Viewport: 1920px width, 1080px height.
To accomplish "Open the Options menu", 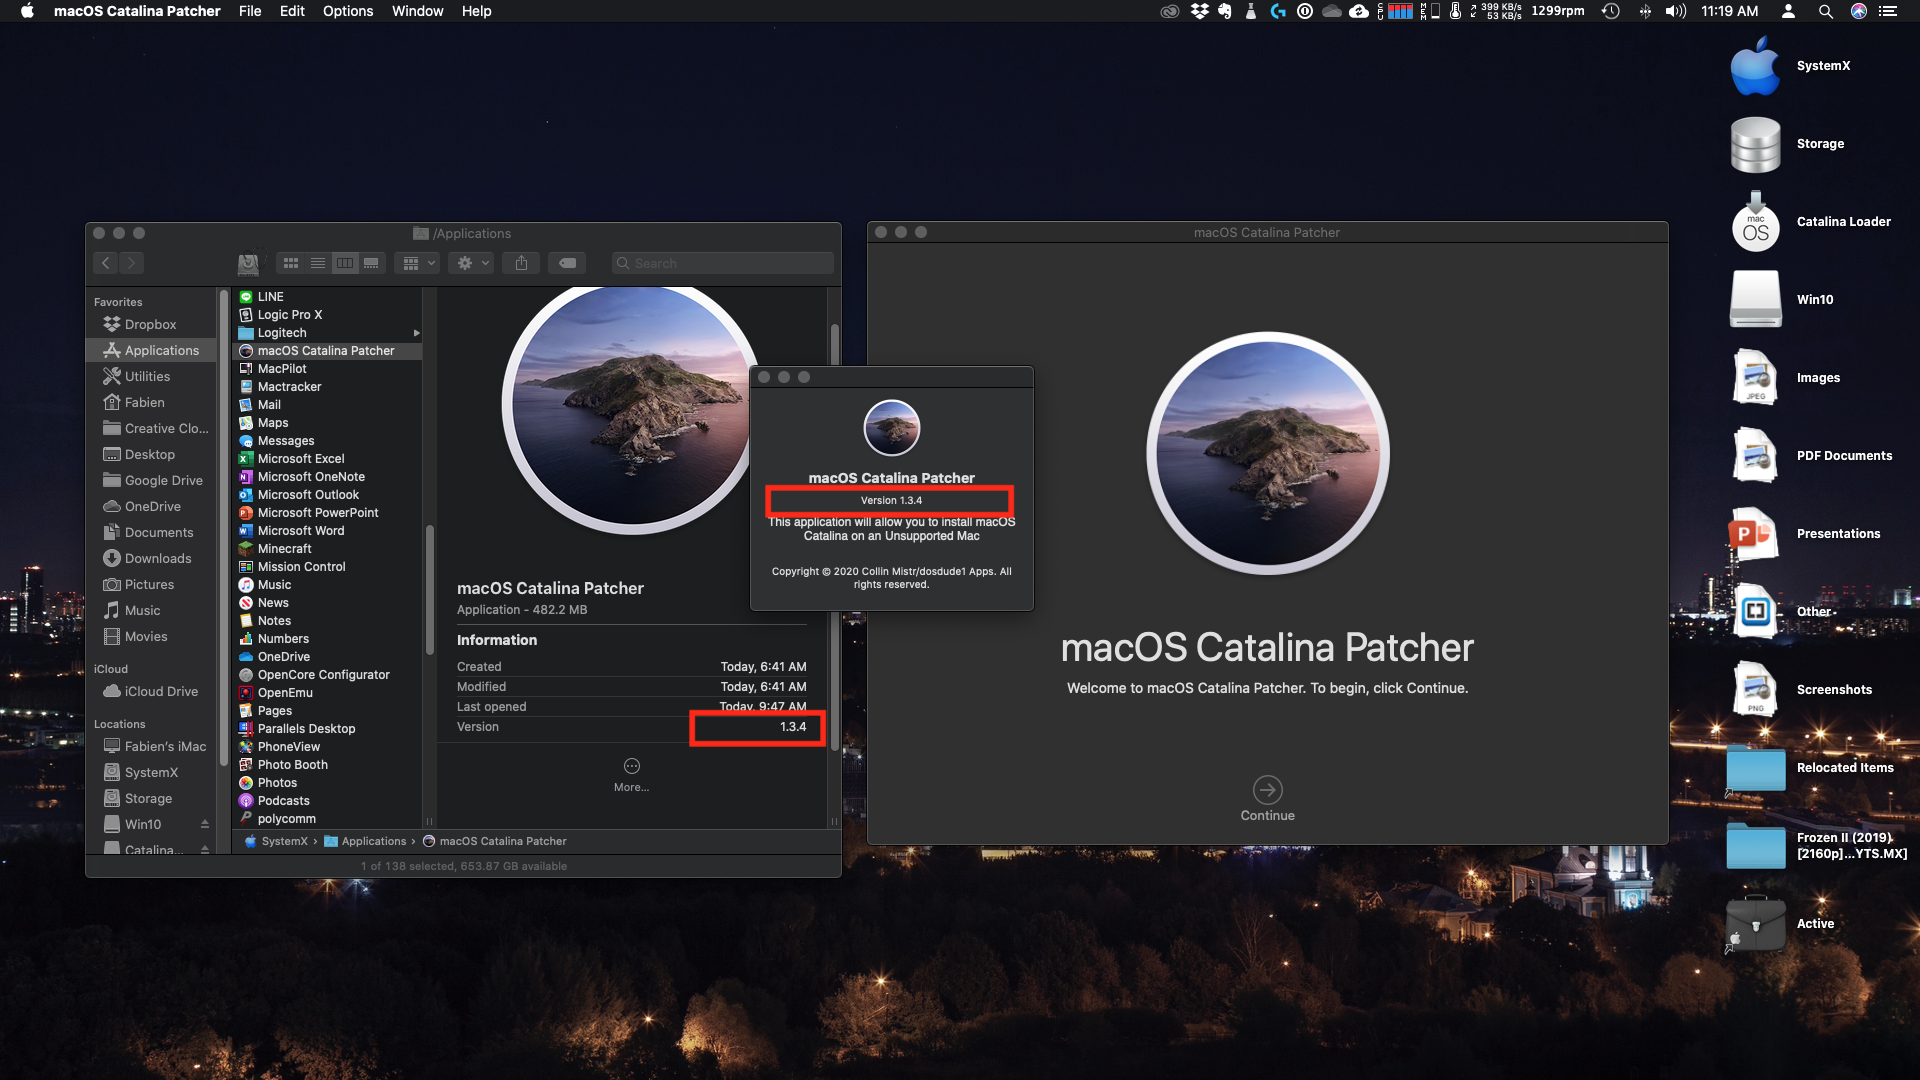I will (x=348, y=11).
